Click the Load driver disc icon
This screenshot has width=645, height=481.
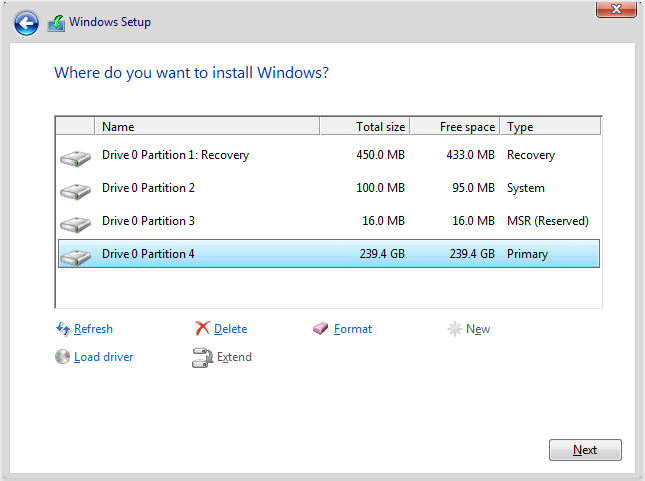point(63,357)
